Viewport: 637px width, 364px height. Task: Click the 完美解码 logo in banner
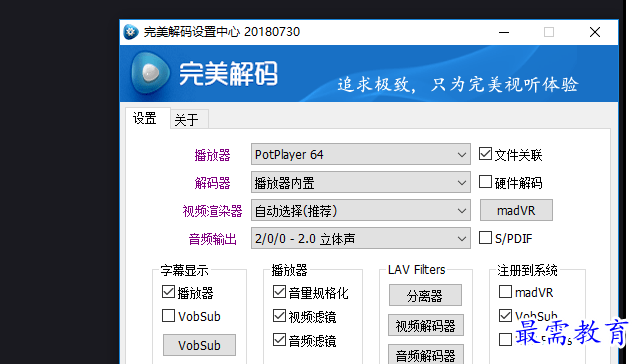[204, 74]
